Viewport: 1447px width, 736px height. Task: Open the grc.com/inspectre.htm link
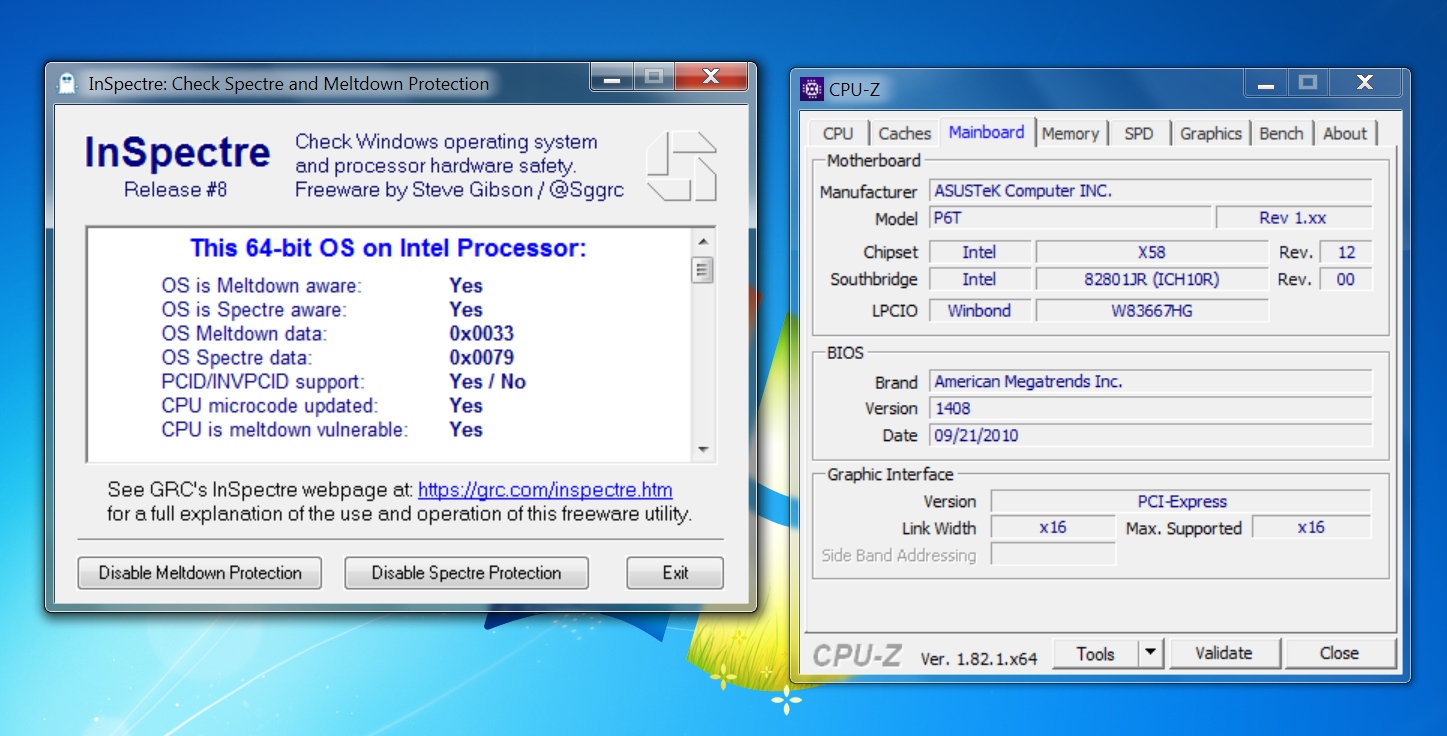[545, 490]
